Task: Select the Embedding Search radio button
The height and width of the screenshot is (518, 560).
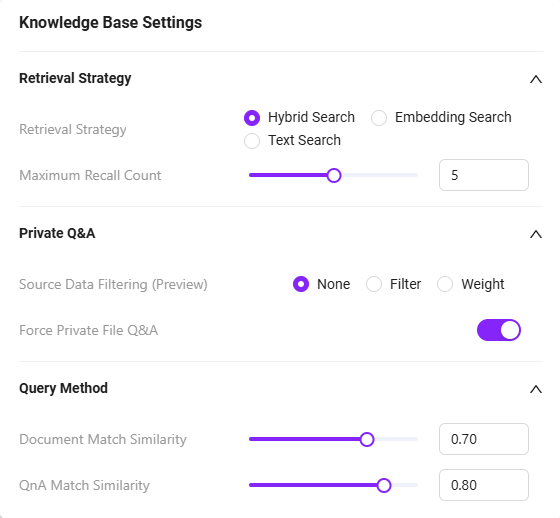Action: tap(379, 118)
